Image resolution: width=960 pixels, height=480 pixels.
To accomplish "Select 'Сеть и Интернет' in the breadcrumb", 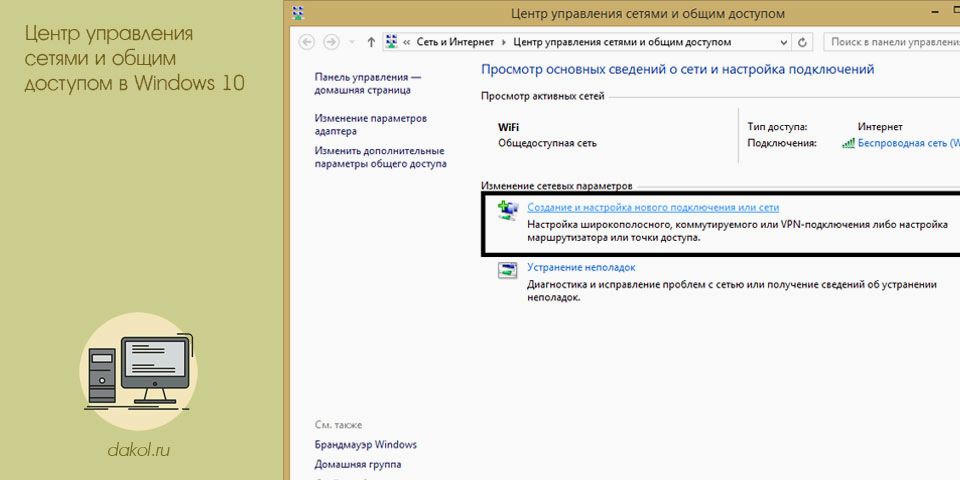I will [x=455, y=42].
